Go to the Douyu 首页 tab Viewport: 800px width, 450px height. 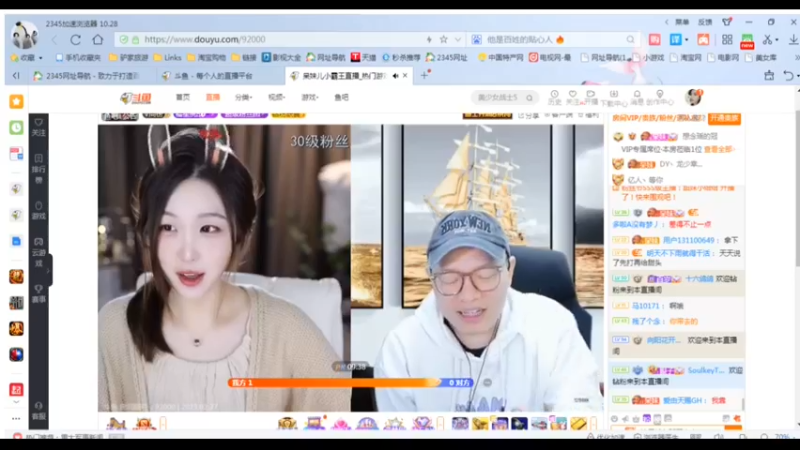[183, 97]
